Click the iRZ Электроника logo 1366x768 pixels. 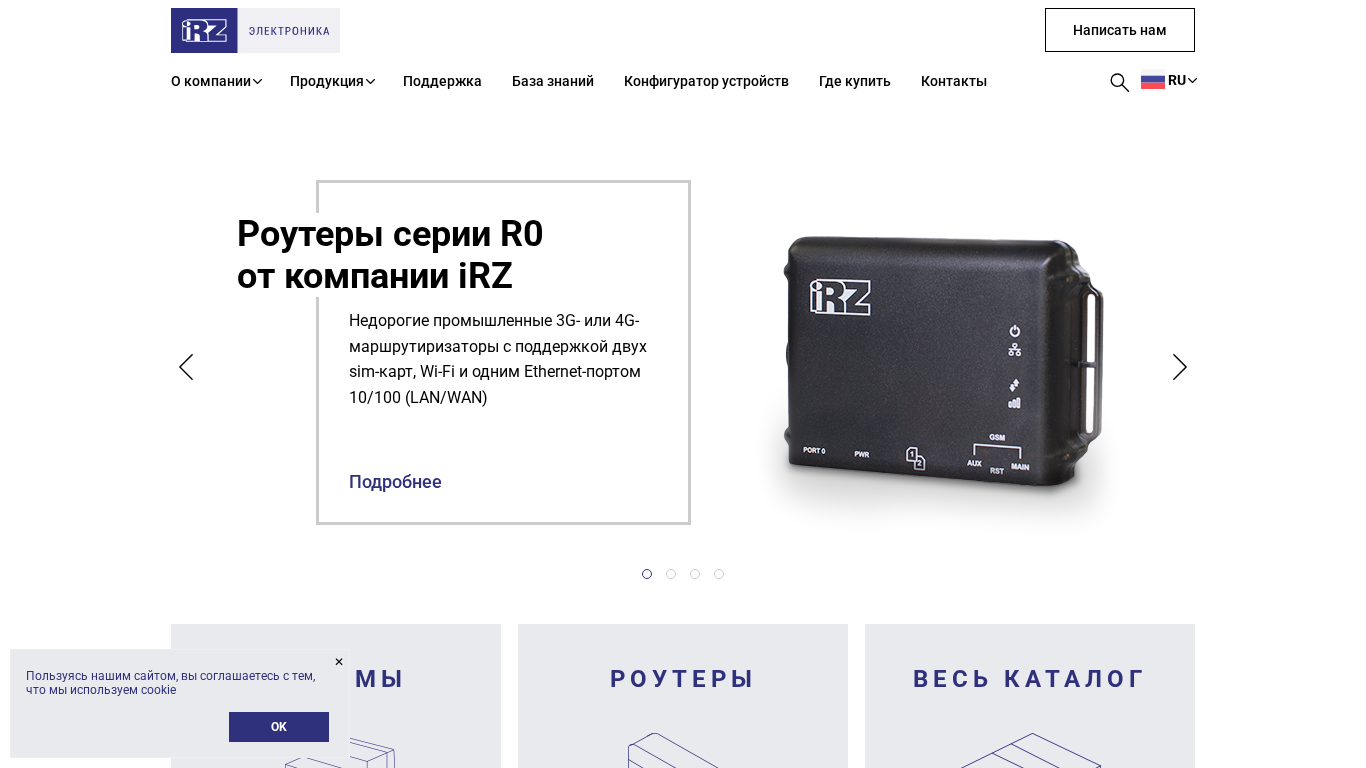click(x=255, y=30)
